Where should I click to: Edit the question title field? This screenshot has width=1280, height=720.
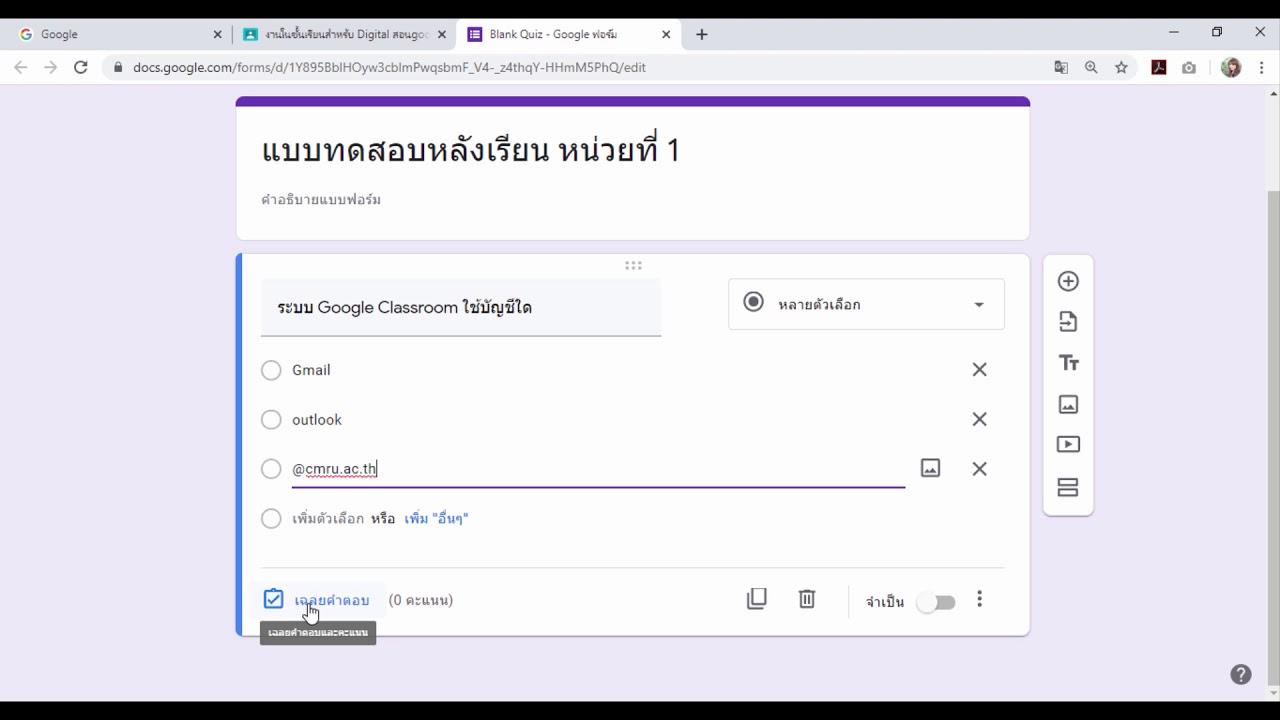[461, 308]
